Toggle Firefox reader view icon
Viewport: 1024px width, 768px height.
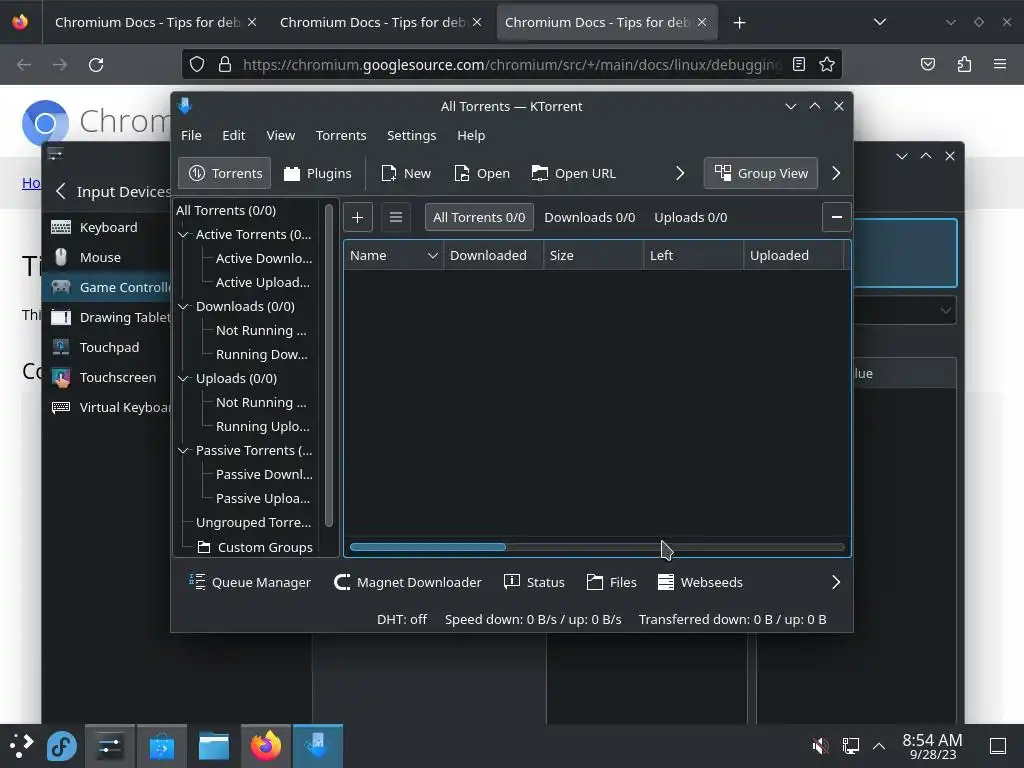pos(799,64)
